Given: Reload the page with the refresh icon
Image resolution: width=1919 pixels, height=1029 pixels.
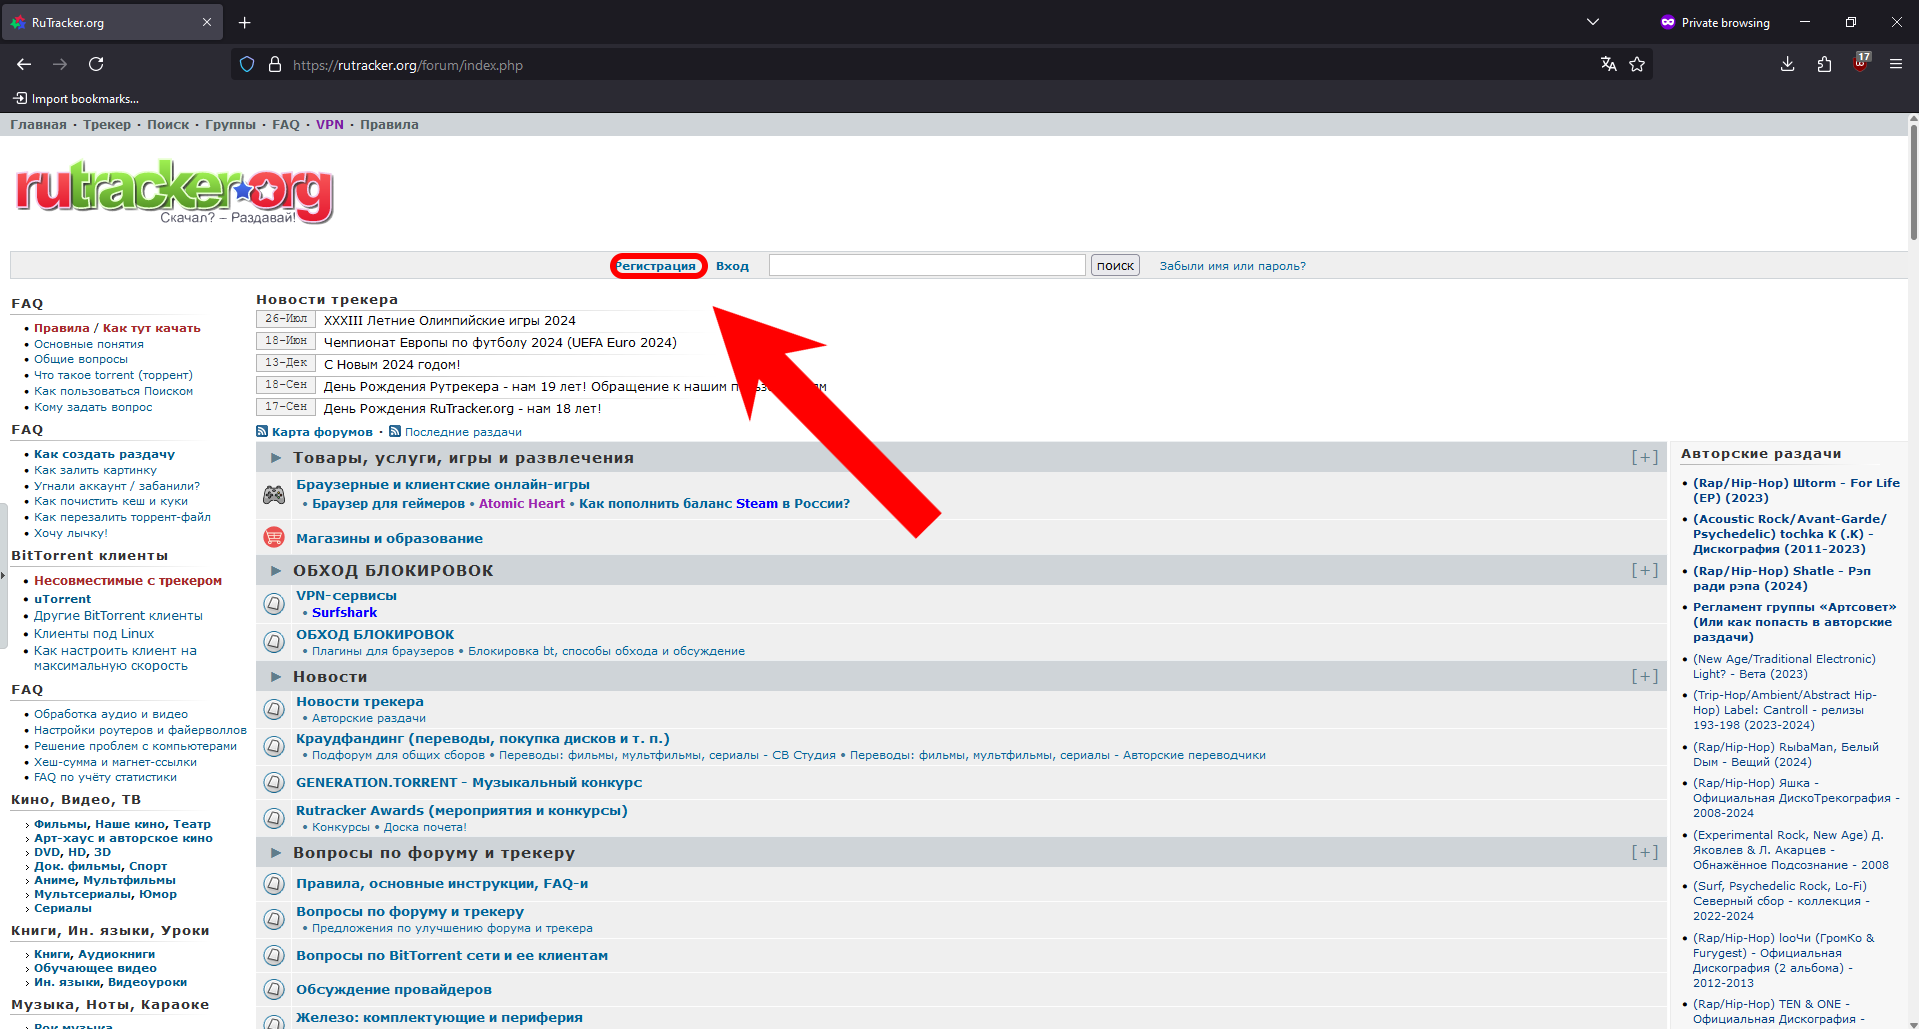Looking at the screenshot, I should tap(96, 64).
